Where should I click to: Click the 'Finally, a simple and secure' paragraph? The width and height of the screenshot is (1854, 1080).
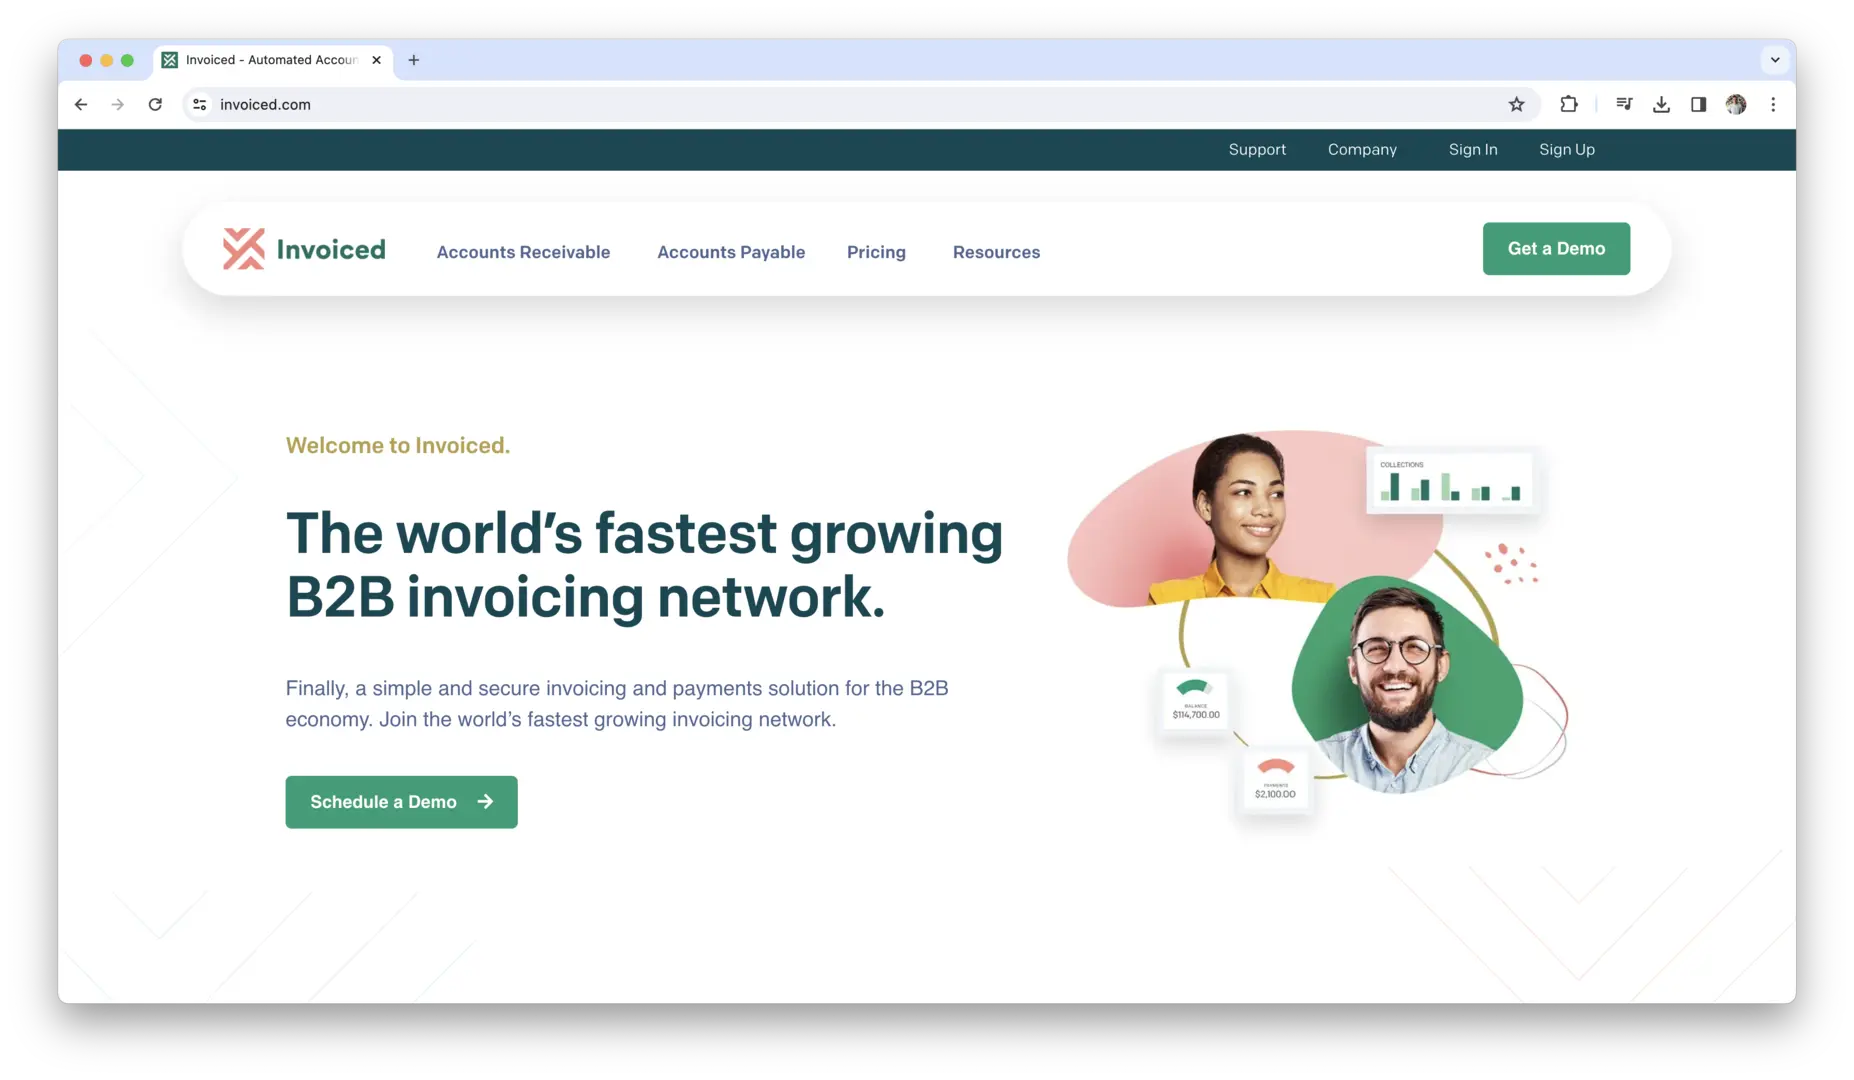pyautogui.click(x=617, y=704)
